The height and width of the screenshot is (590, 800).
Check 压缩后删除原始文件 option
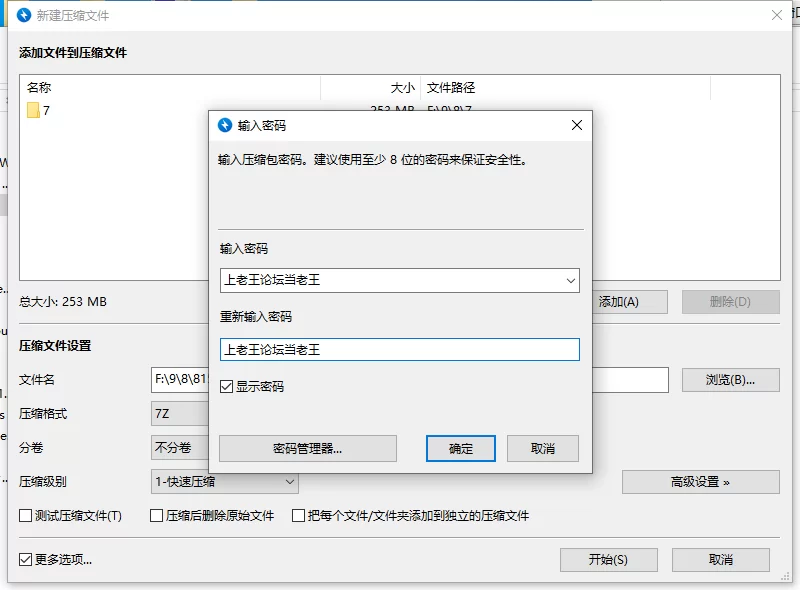click(x=157, y=515)
